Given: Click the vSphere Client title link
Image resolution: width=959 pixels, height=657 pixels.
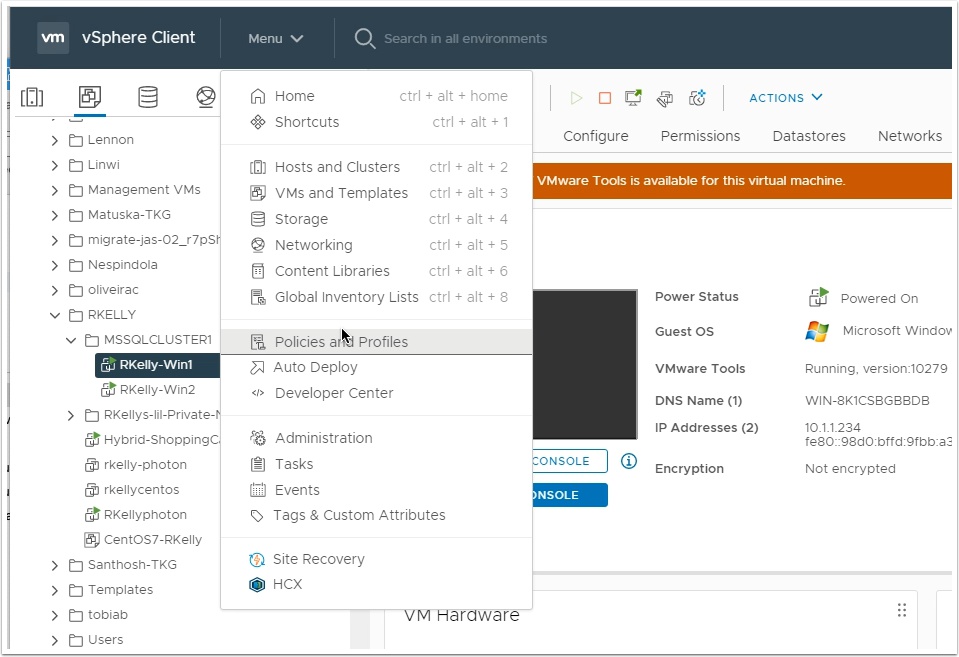Looking at the screenshot, I should [139, 37].
